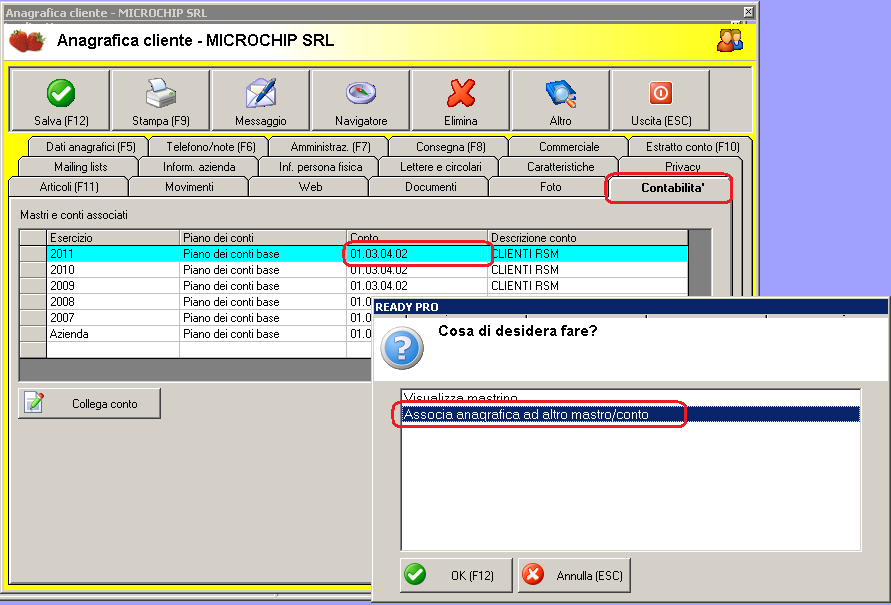
Task: Select the 2009 esercizio row
Action: 353,286
